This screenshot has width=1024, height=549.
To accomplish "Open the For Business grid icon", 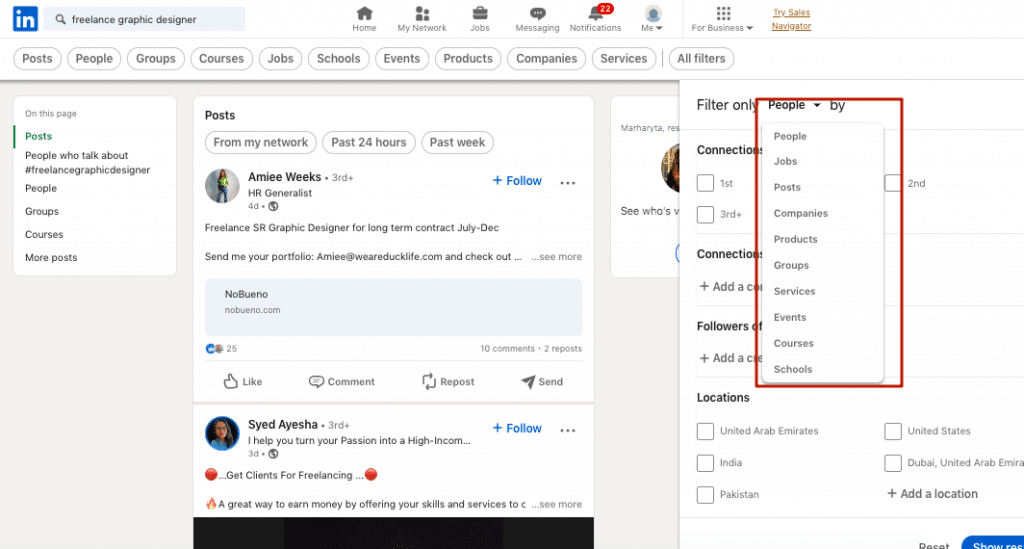I will [723, 13].
